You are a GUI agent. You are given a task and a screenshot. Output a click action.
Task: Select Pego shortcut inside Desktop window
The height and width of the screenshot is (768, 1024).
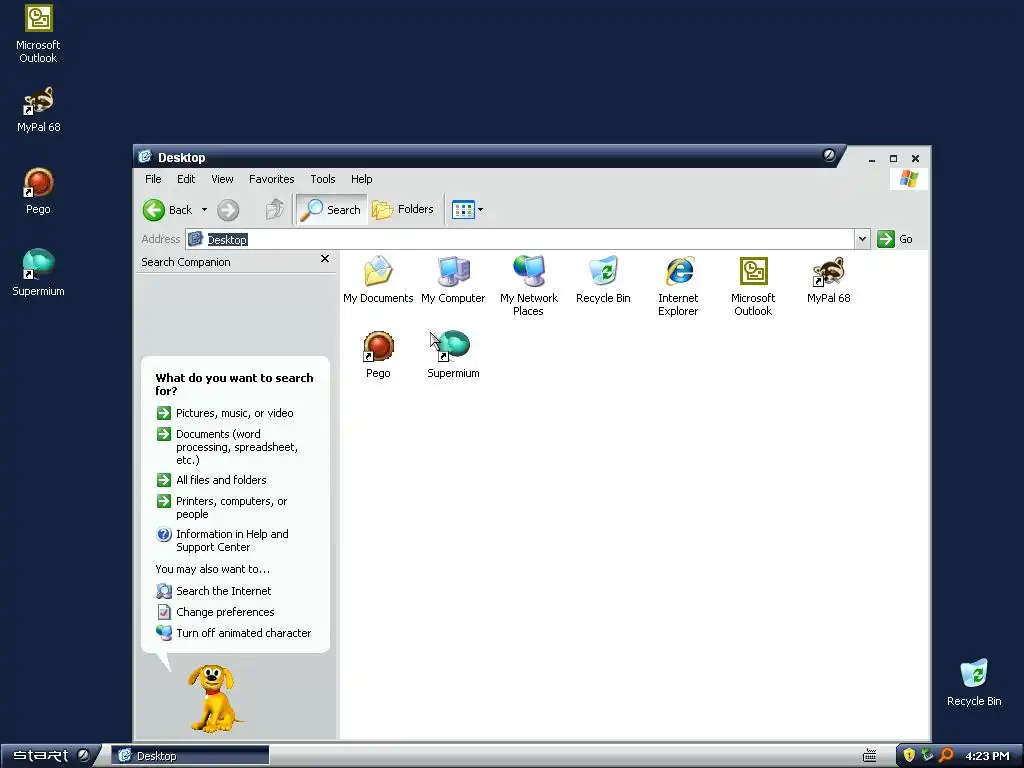pyautogui.click(x=378, y=346)
